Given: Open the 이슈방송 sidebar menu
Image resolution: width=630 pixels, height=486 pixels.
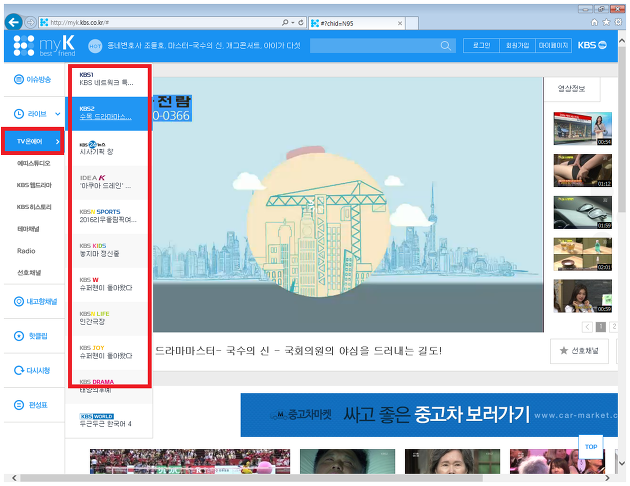Looking at the screenshot, I should tap(33, 80).
